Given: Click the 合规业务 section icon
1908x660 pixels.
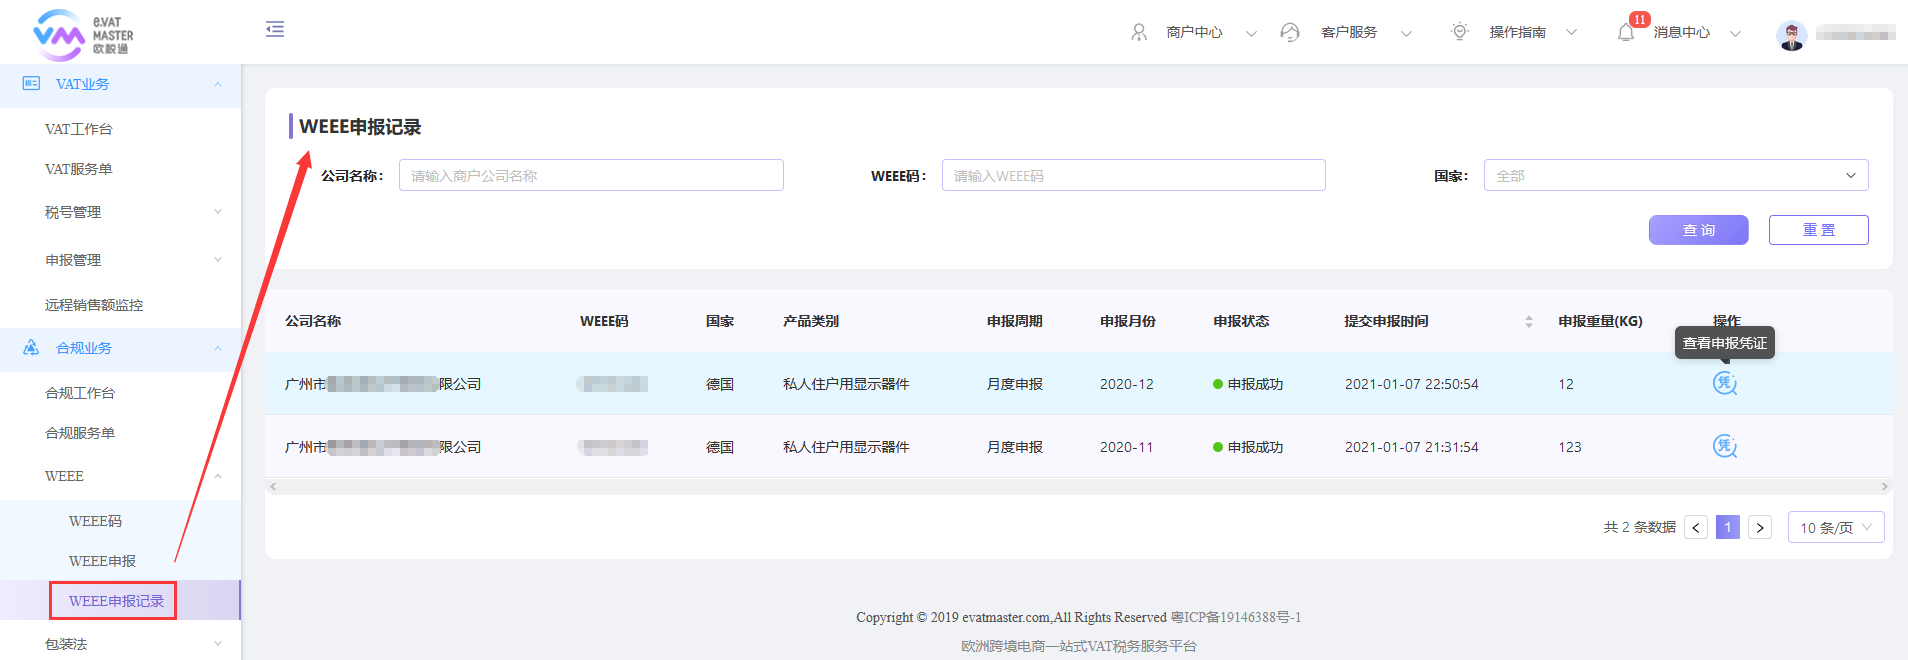Looking at the screenshot, I should coord(31,348).
